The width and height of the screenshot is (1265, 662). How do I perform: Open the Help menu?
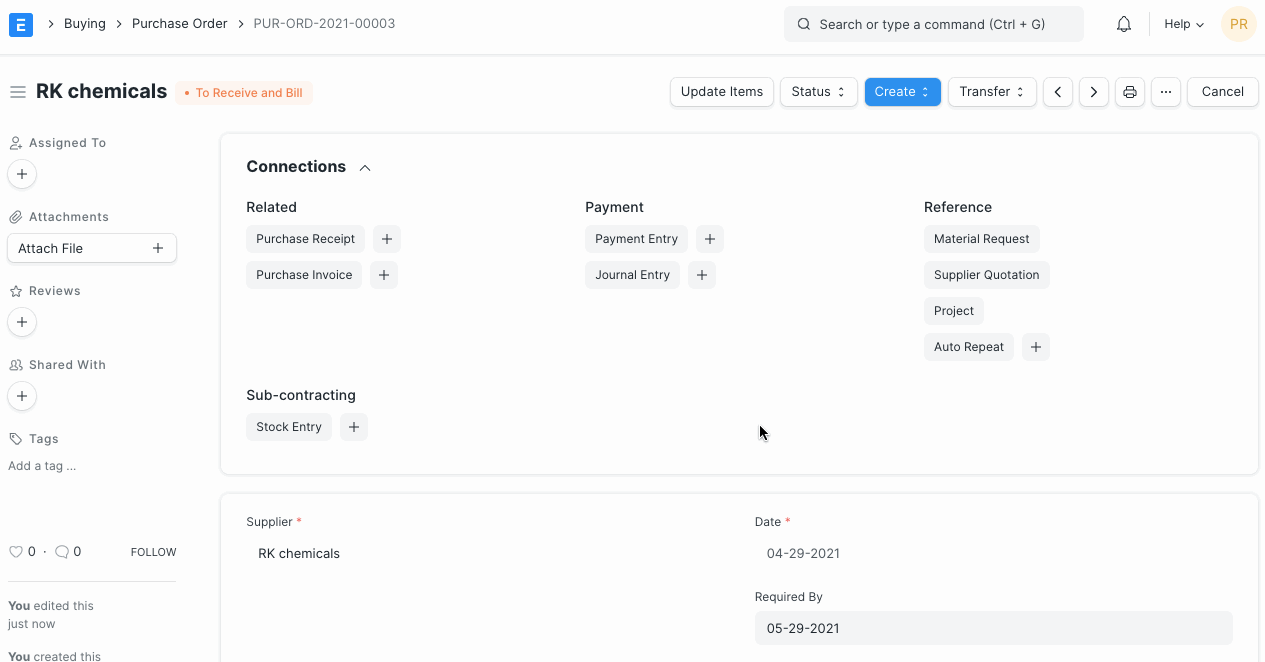(1182, 24)
